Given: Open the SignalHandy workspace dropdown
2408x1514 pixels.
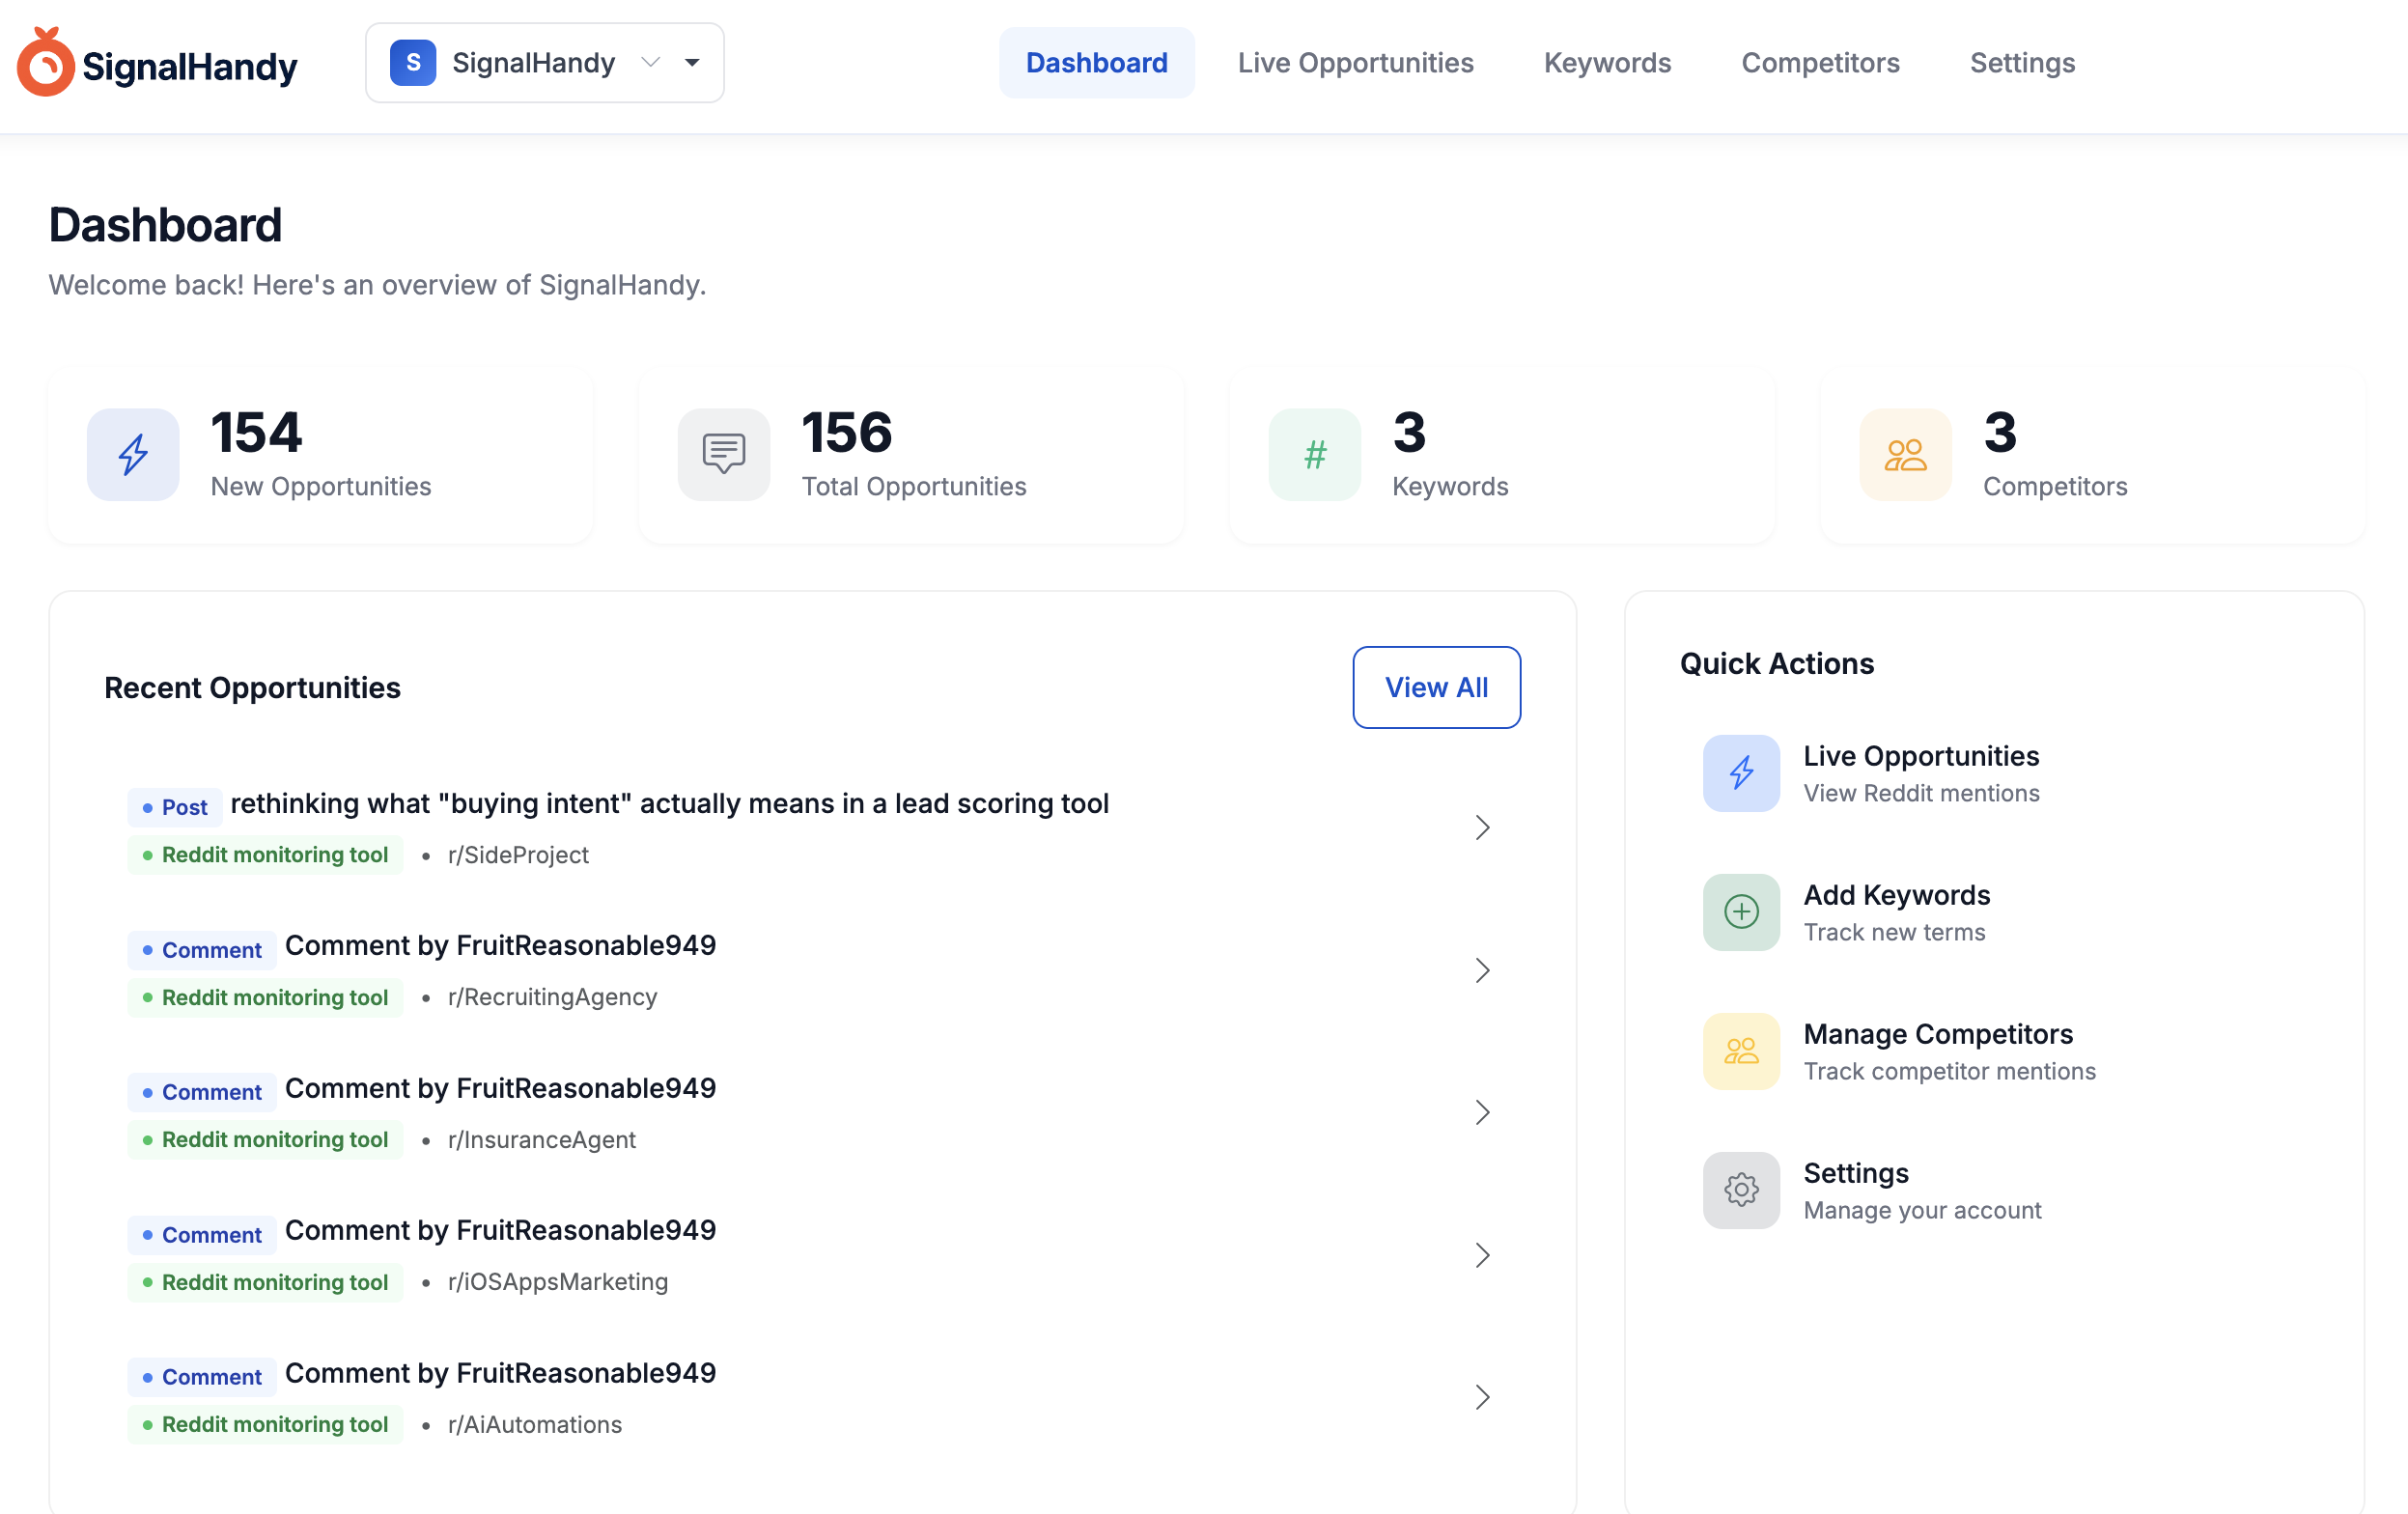Looking at the screenshot, I should tap(544, 63).
